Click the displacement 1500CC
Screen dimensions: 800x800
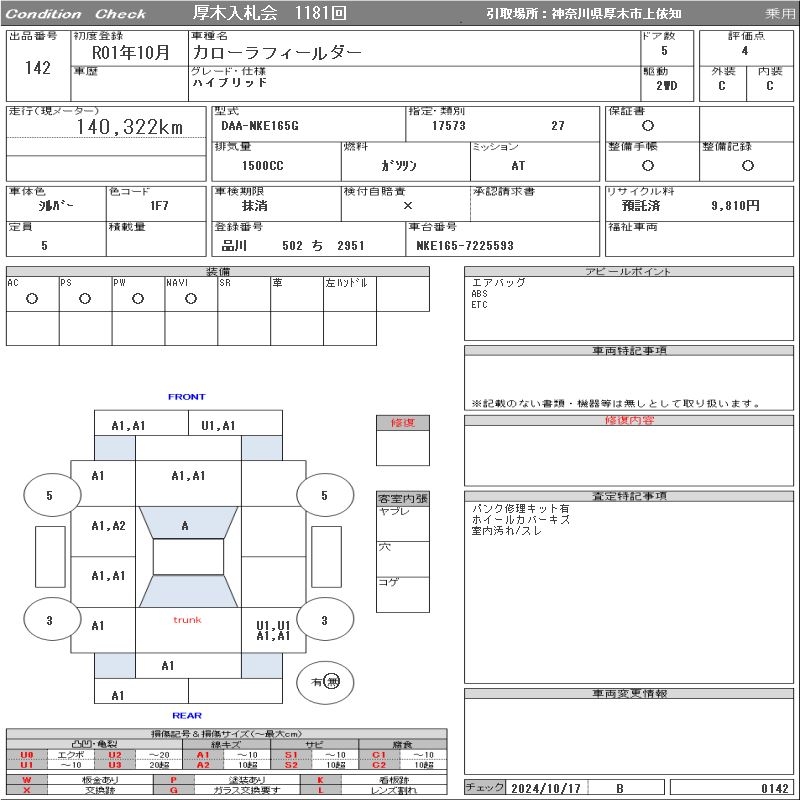click(263, 166)
